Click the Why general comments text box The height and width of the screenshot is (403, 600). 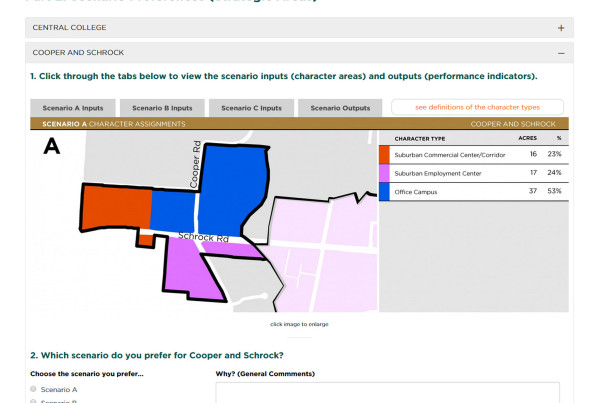[x=387, y=392]
